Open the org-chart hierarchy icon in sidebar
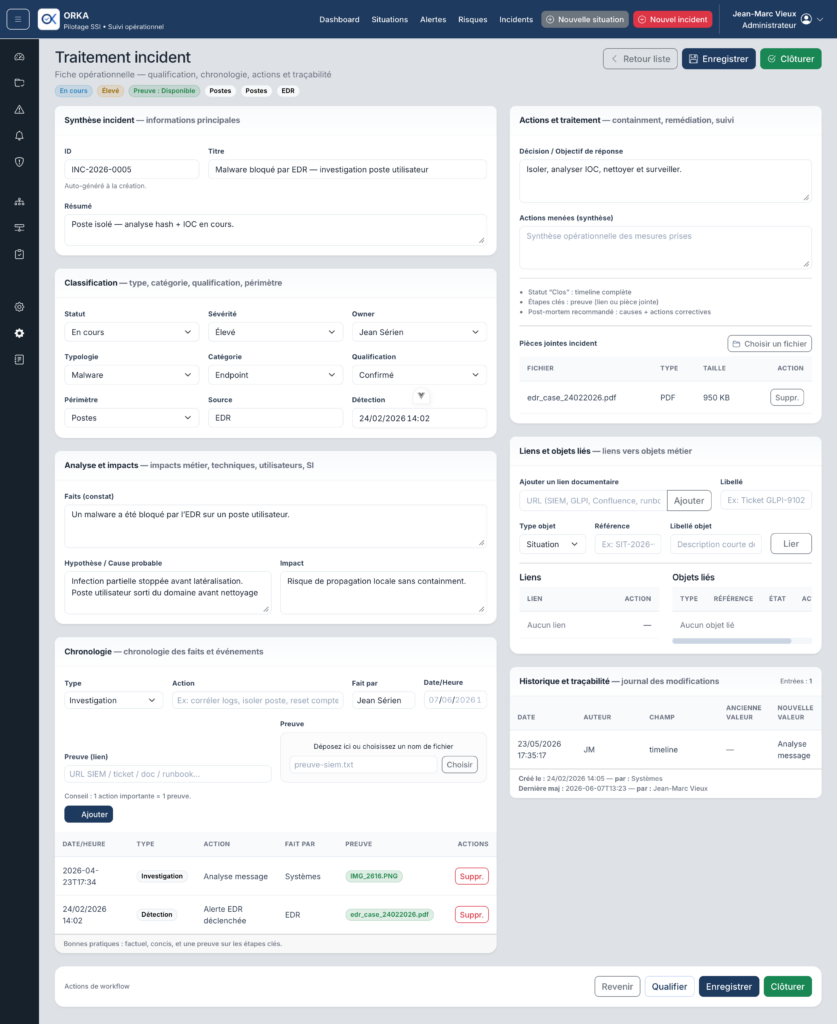The height and width of the screenshot is (1024, 837). pos(20,202)
